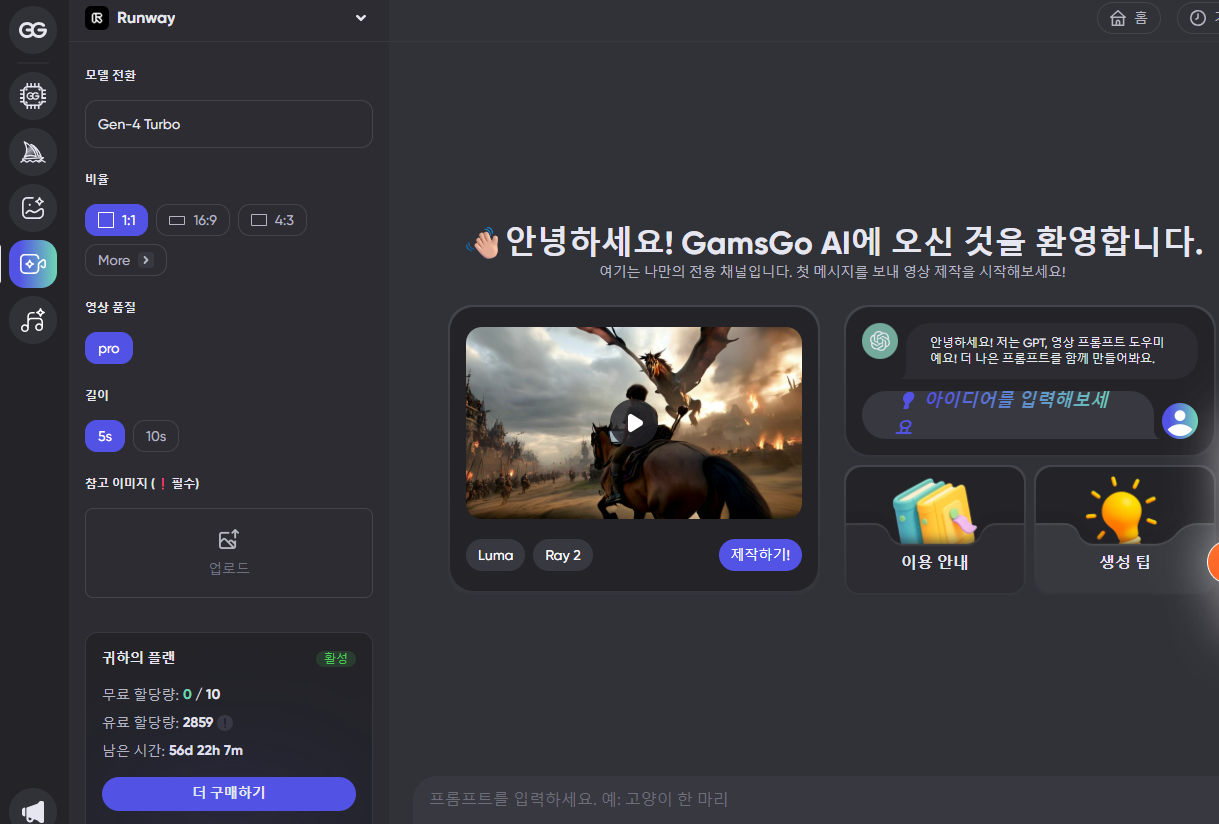The image size is (1219, 824).
Task: Click the 아이디어를 입력해보세요 idea field
Action: click(x=1010, y=414)
